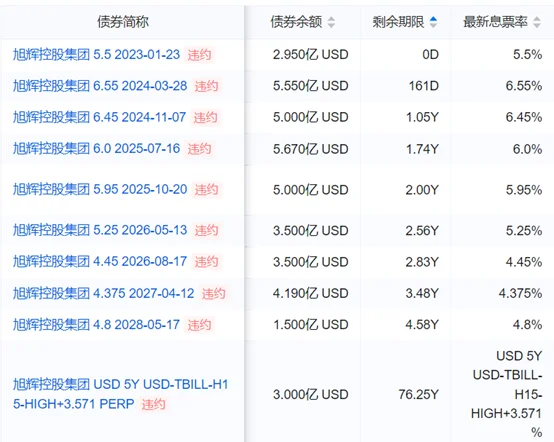Open the USD-TBILL PERP perpetual bond link
This screenshot has width=554, height=442.
[x=120, y=394]
